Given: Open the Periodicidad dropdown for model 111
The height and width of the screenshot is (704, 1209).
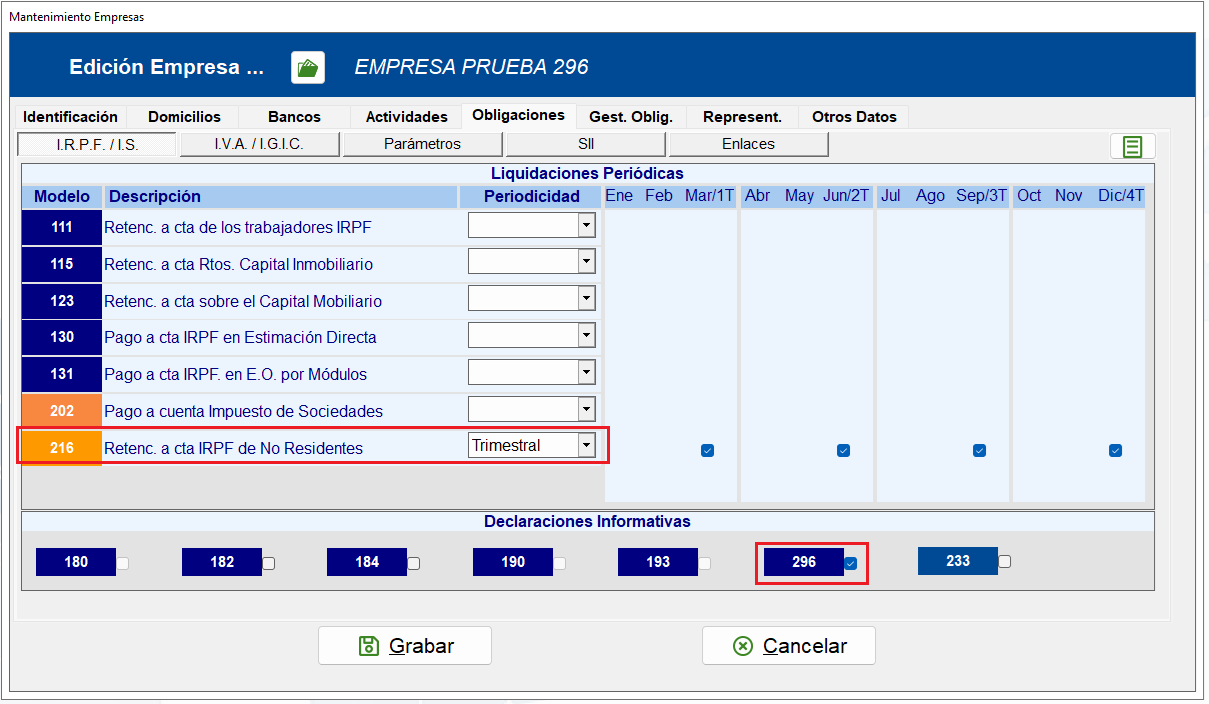Looking at the screenshot, I should click(586, 225).
